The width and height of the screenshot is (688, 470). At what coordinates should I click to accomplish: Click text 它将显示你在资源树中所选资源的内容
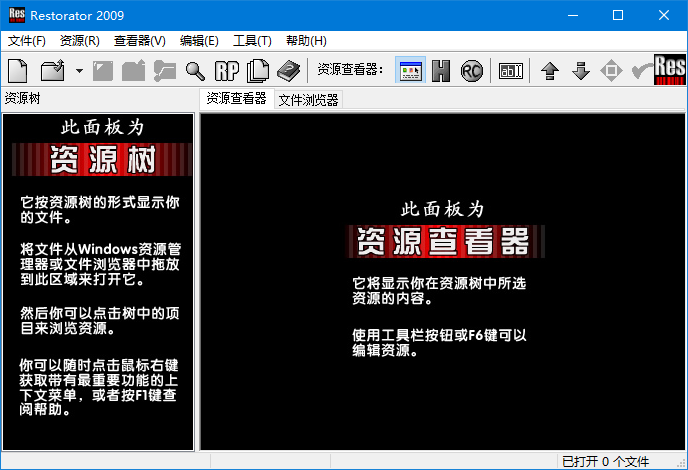(439, 291)
